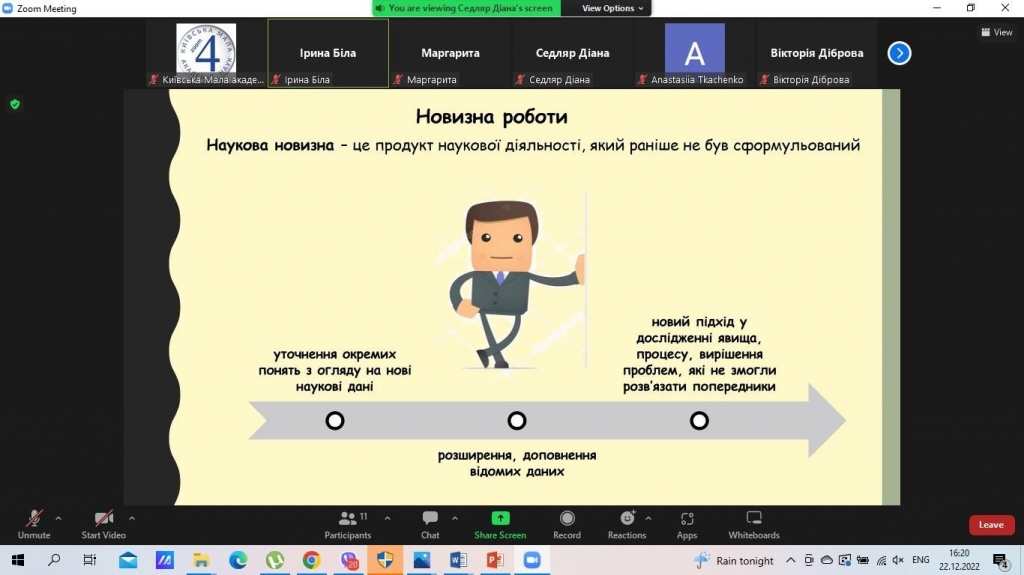Viewport: 1024px width, 575px height.
Task: Open the video options arrow beside Start Video
Action: (x=132, y=518)
